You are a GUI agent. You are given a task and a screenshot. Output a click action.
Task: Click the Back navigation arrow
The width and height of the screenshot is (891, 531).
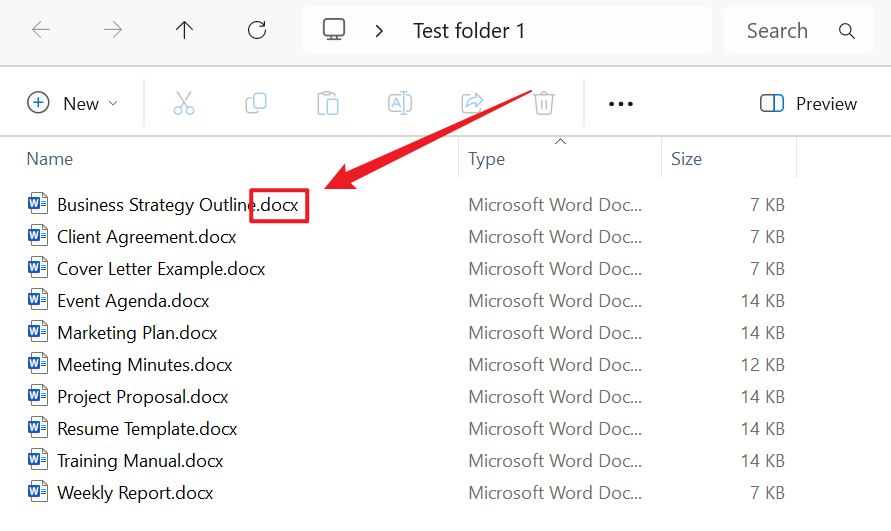41,30
